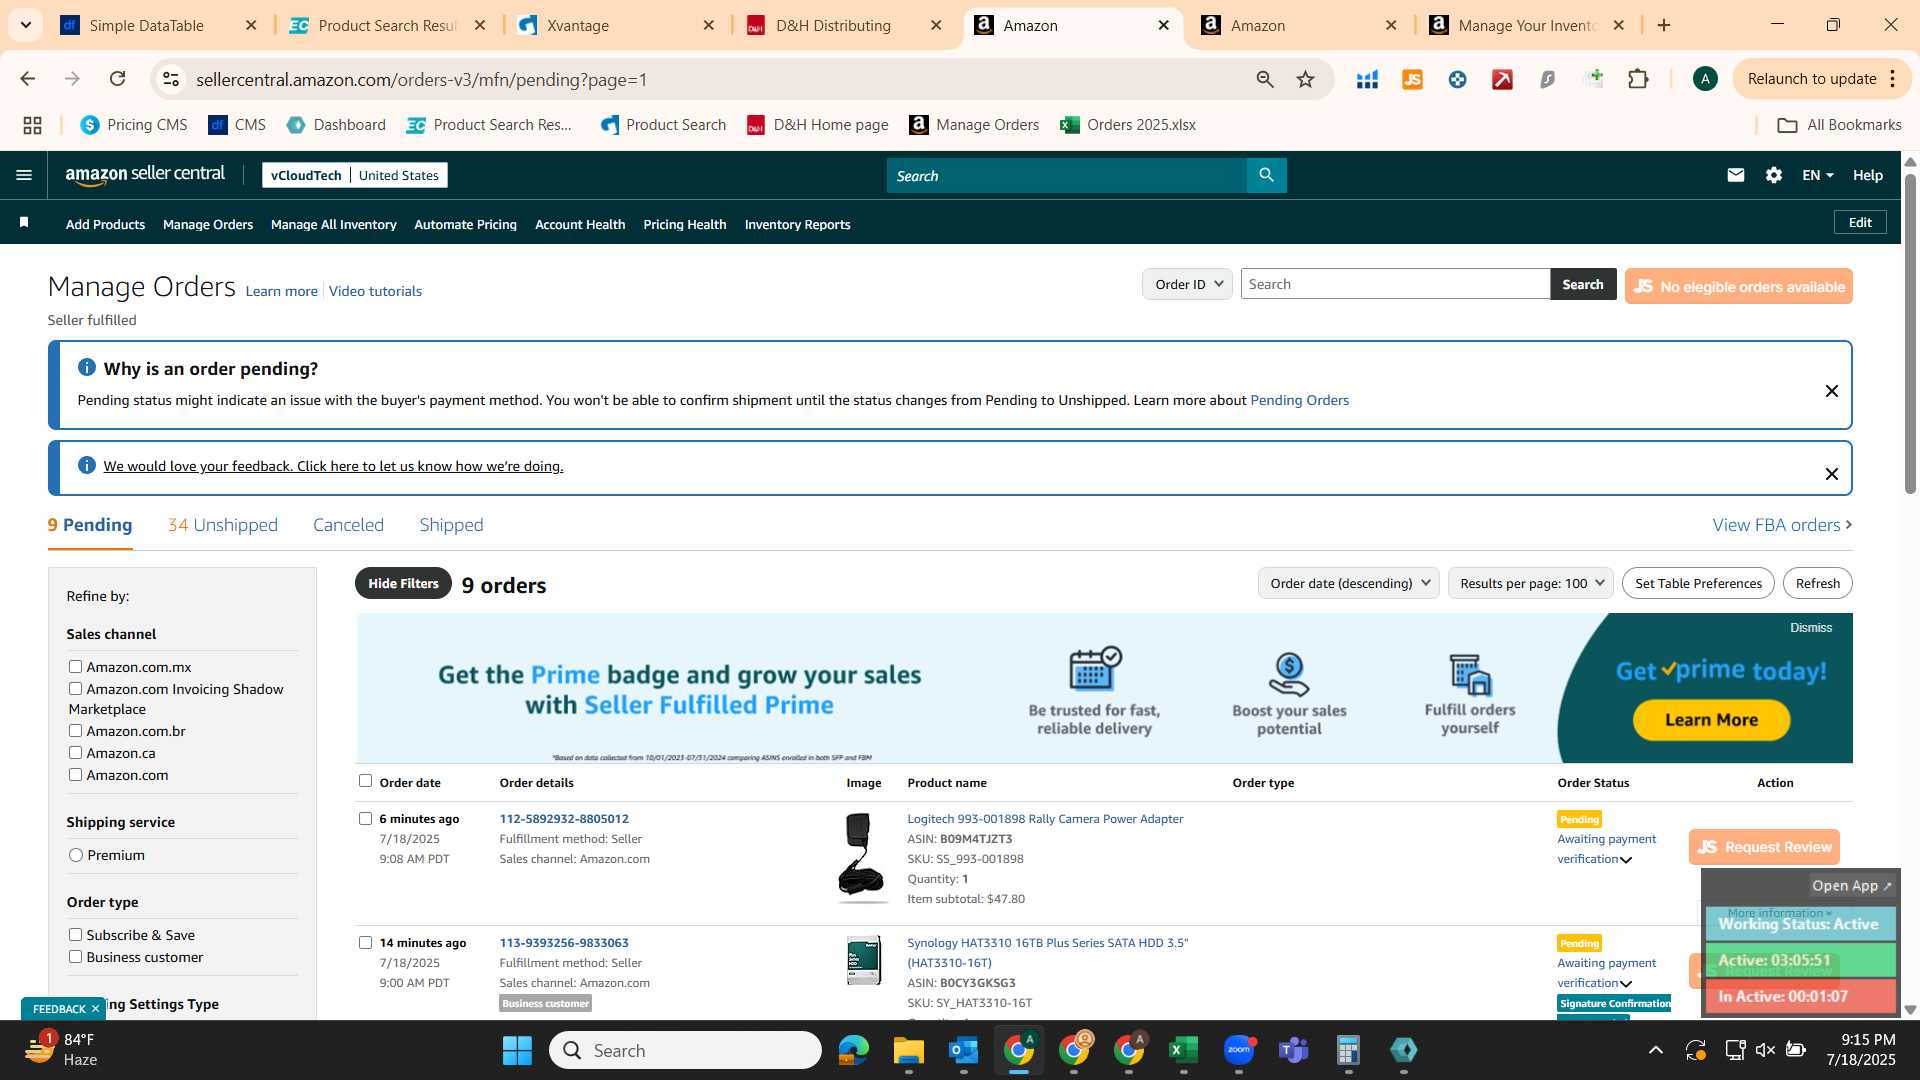Open the Order ID search type dropdown
This screenshot has width=1920, height=1080.
coord(1187,284)
